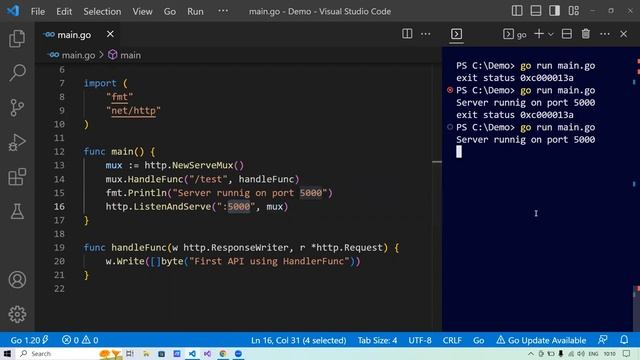The height and width of the screenshot is (360, 640).
Task: Click the handleFunc definition on line 19
Action: (x=139, y=248)
